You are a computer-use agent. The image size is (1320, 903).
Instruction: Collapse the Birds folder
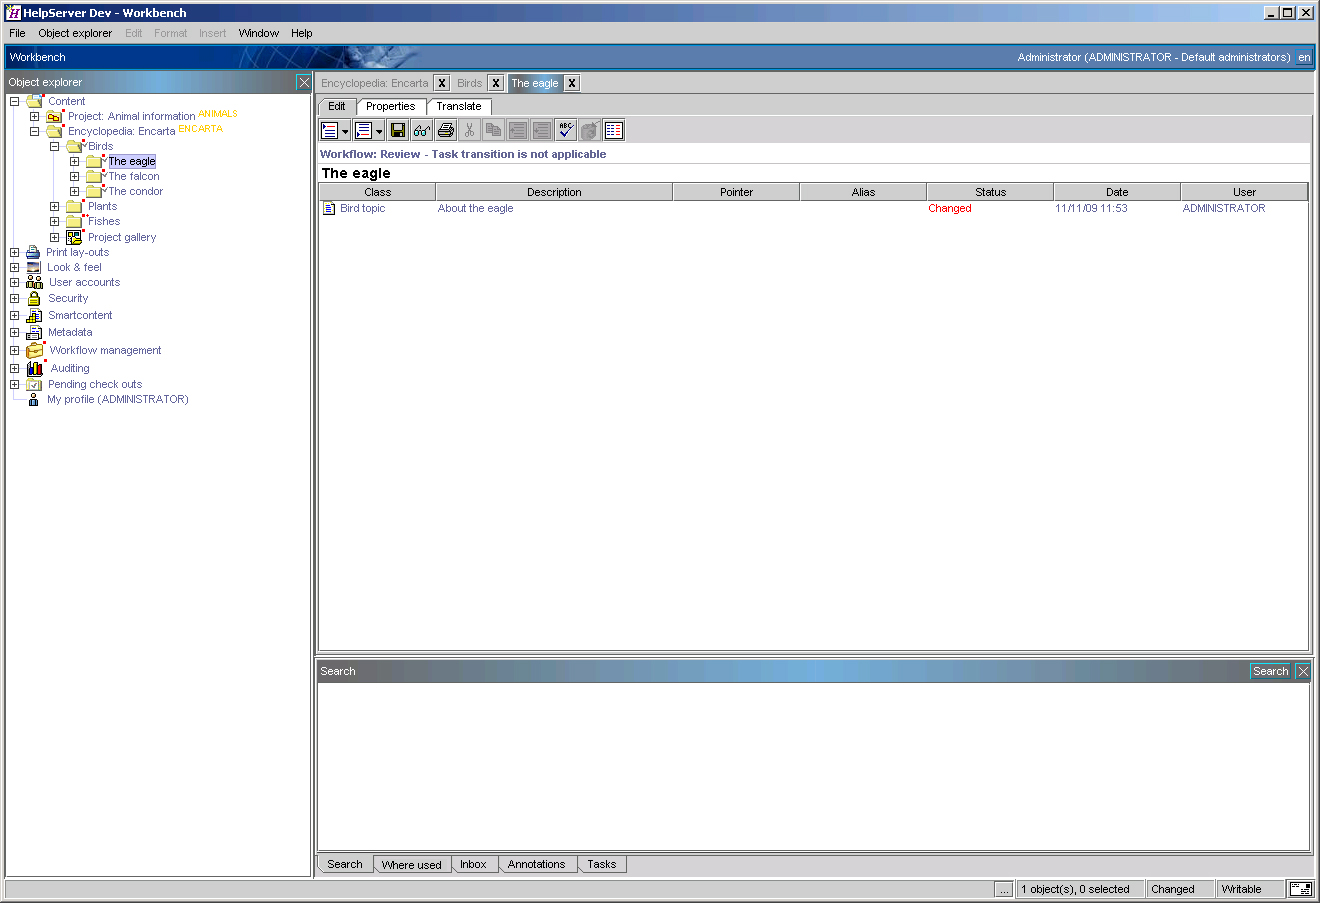pos(55,145)
